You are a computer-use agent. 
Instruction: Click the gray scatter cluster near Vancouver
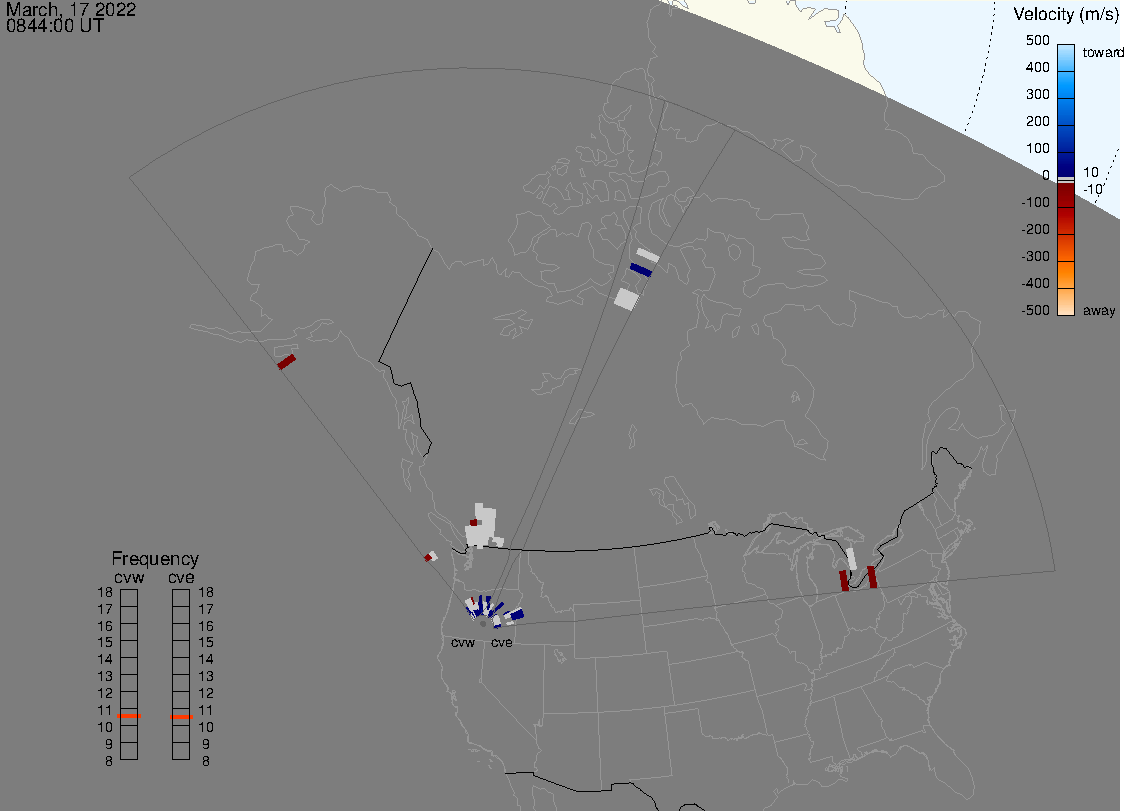pos(482,528)
